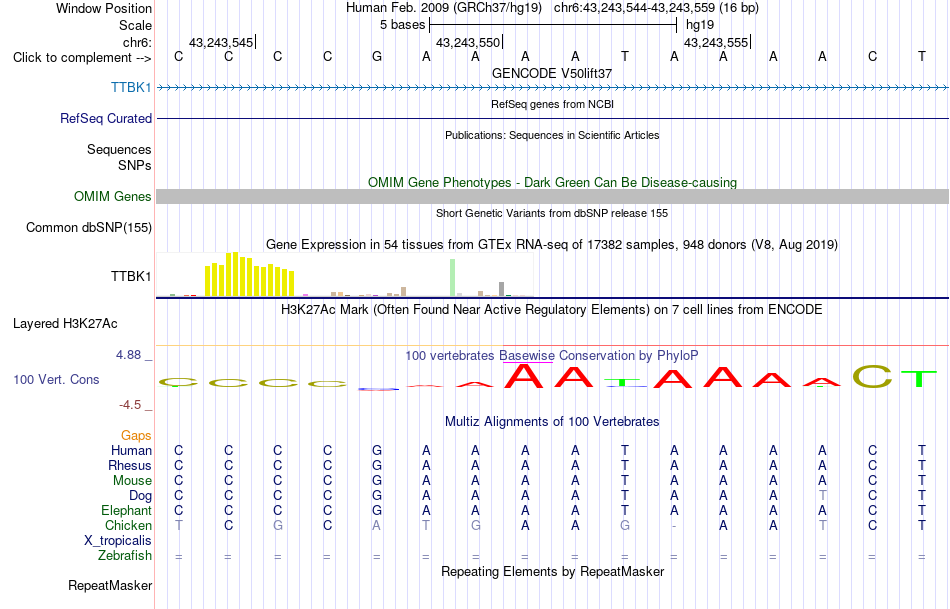The height and width of the screenshot is (609, 950).
Task: Click the X_tropicalis row label
Action: pos(118,541)
